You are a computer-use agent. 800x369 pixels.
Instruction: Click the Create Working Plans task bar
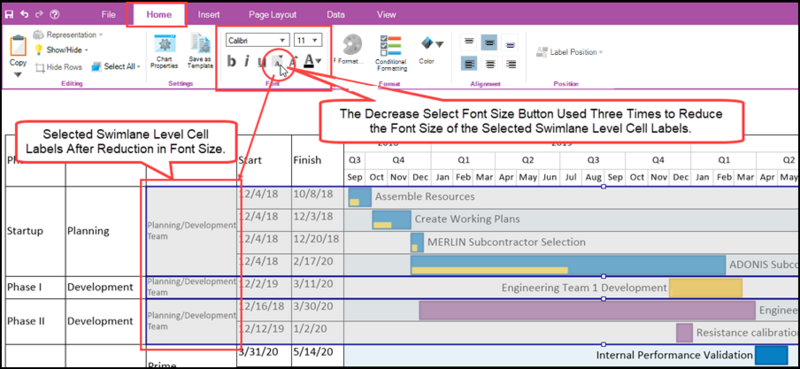[x=391, y=219]
